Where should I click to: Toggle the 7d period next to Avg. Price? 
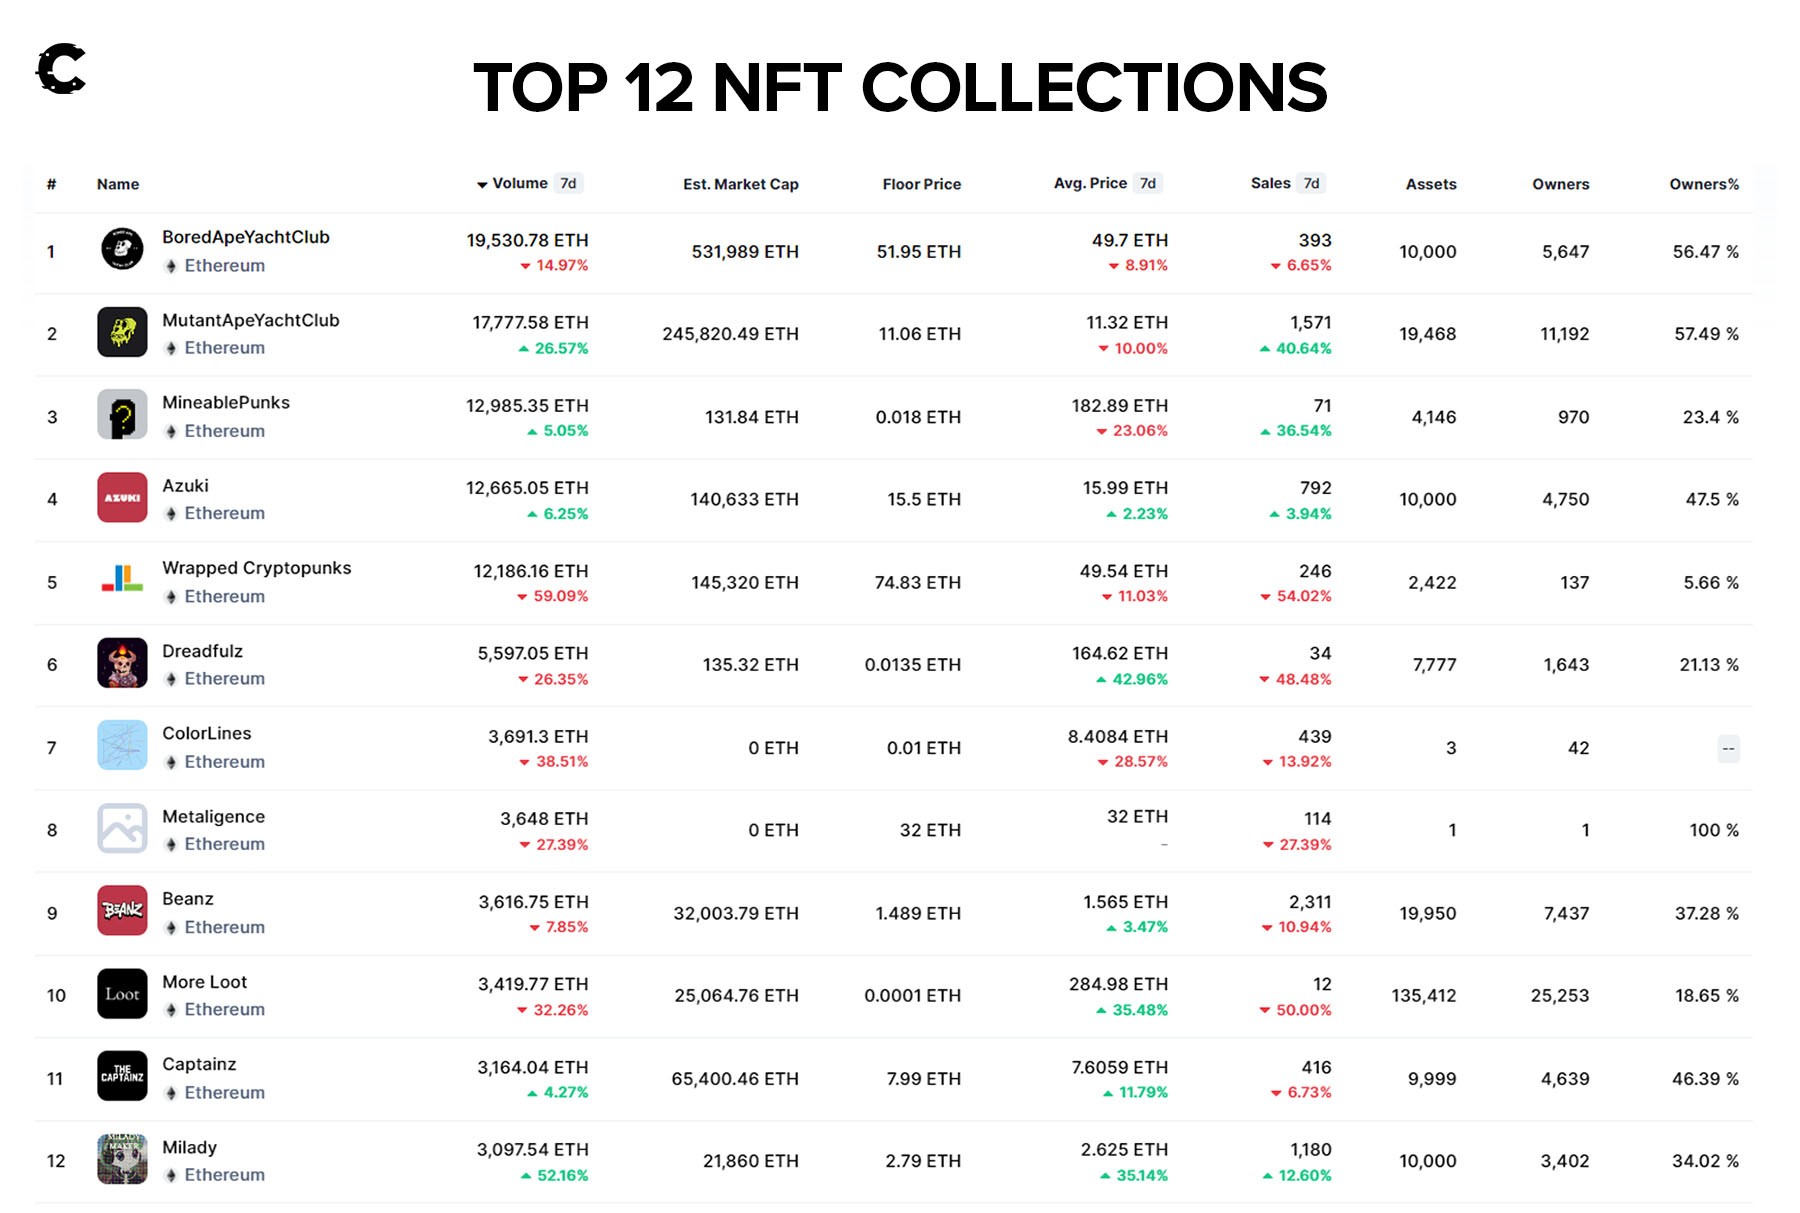(1148, 184)
